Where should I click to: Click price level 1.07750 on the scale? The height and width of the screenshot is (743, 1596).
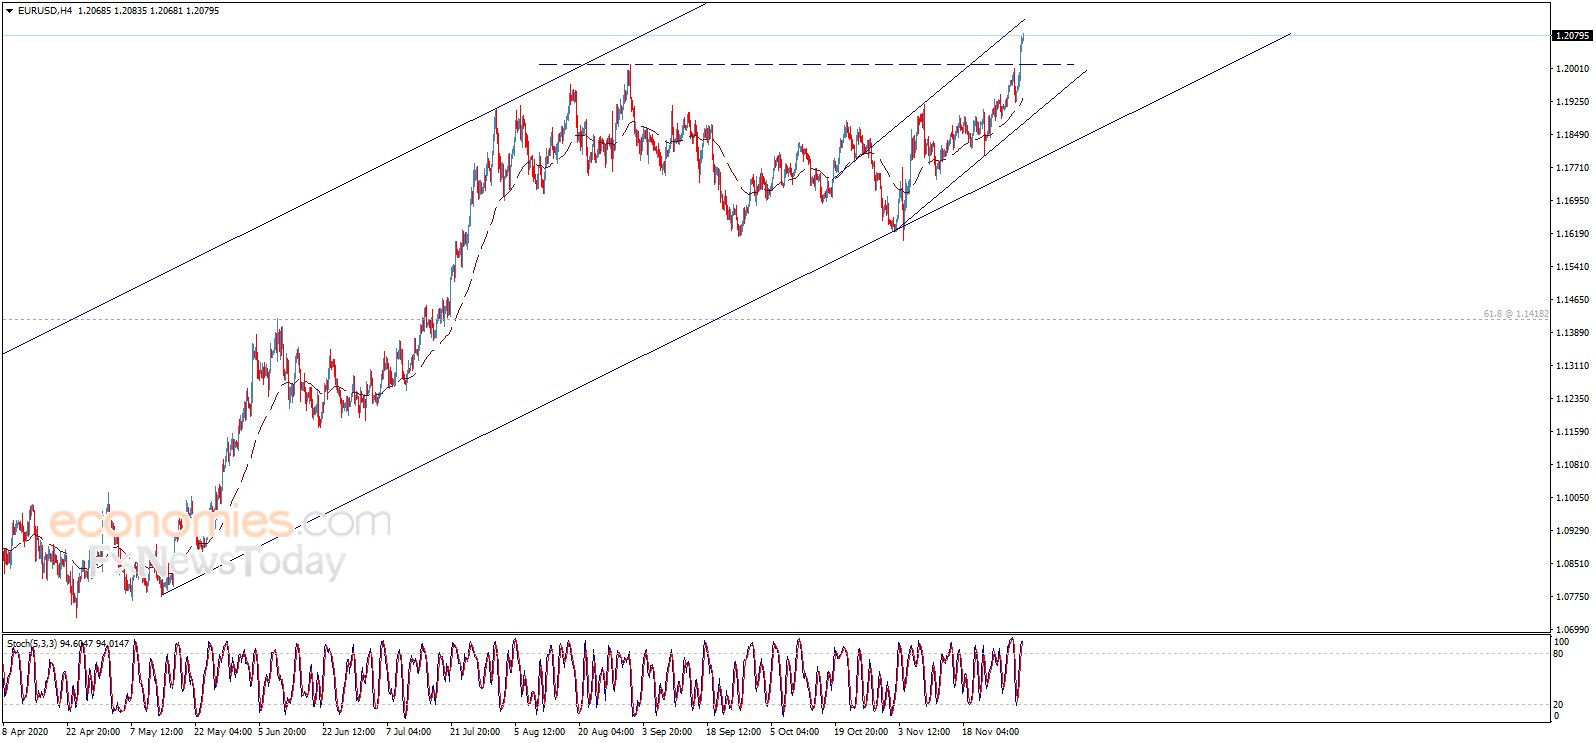[x=1573, y=597]
